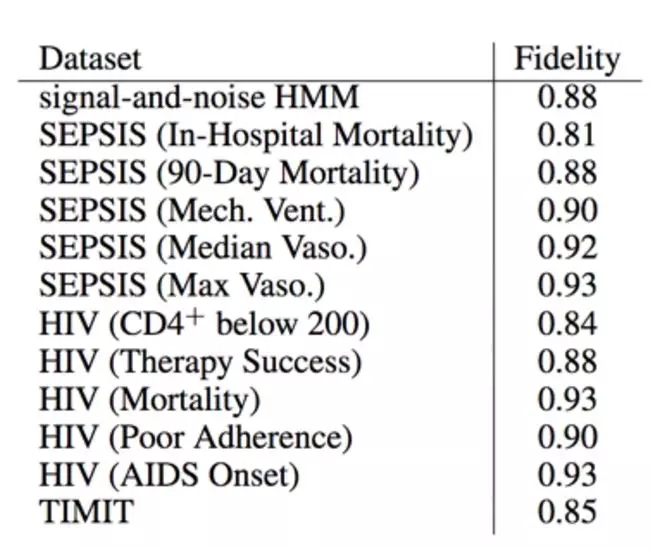Click SEPSIS (In-Hospital Mortality) dataset name

coord(256,134)
